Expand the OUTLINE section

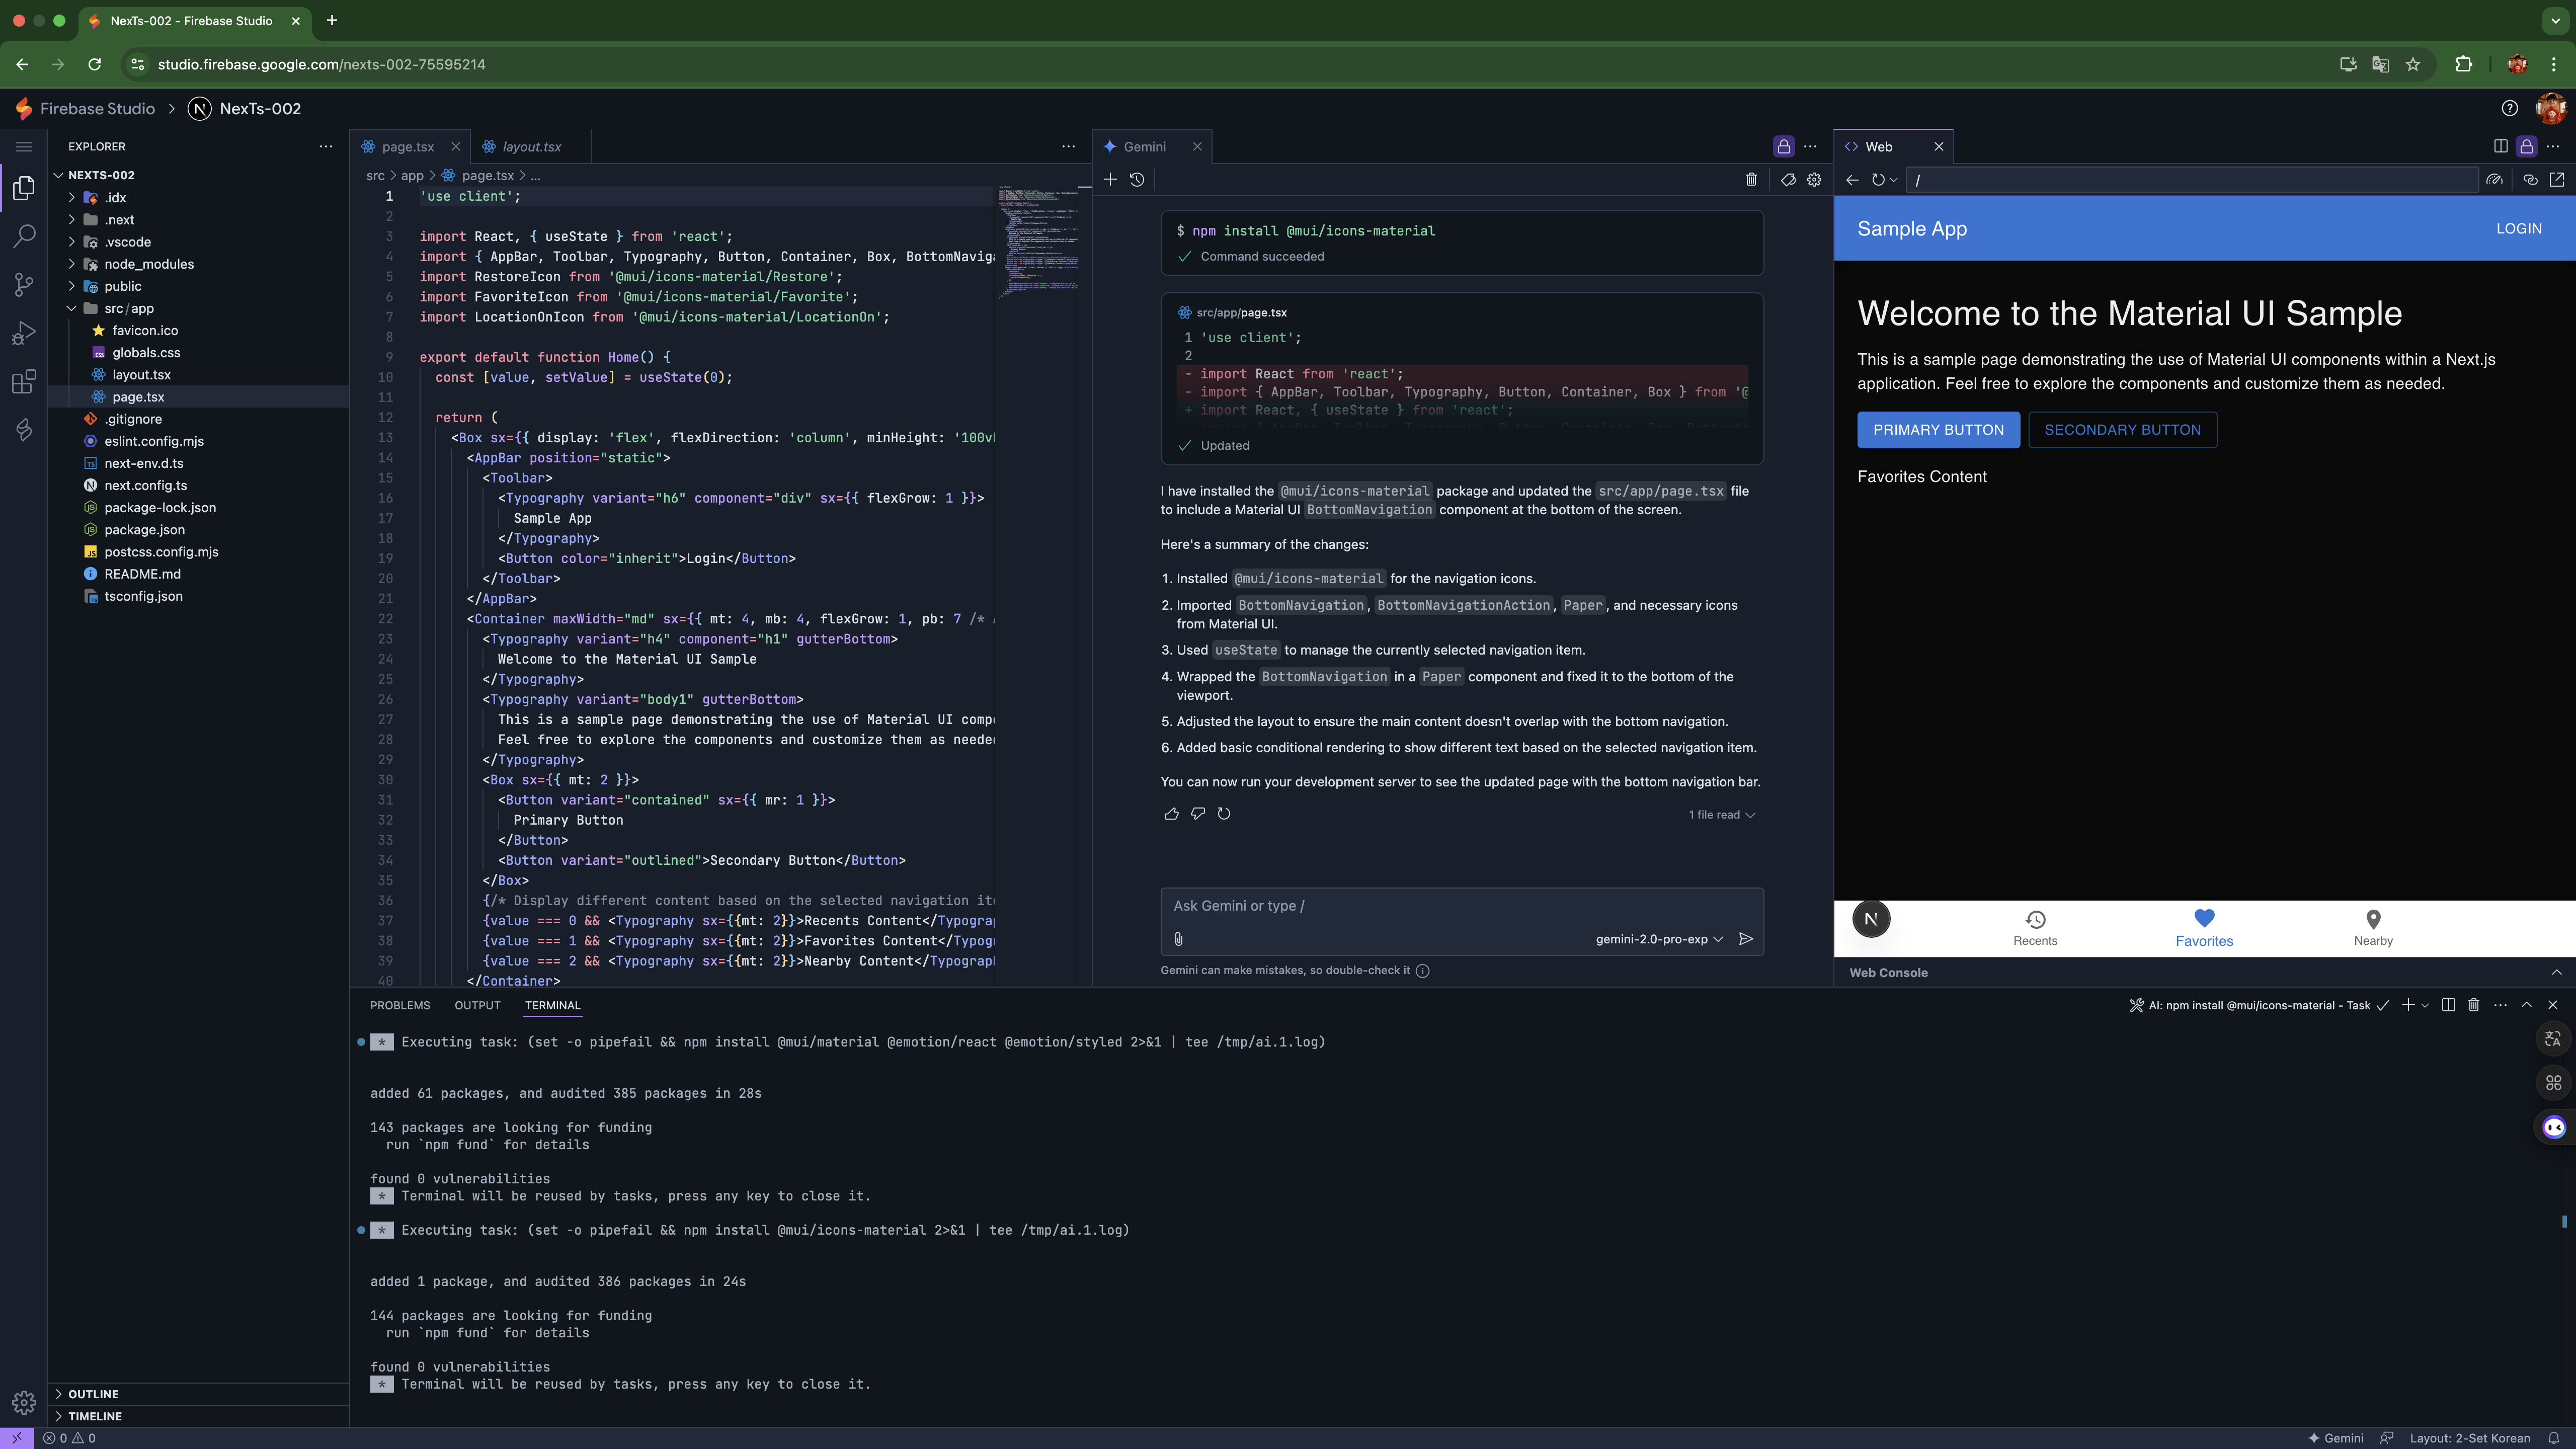93,1394
